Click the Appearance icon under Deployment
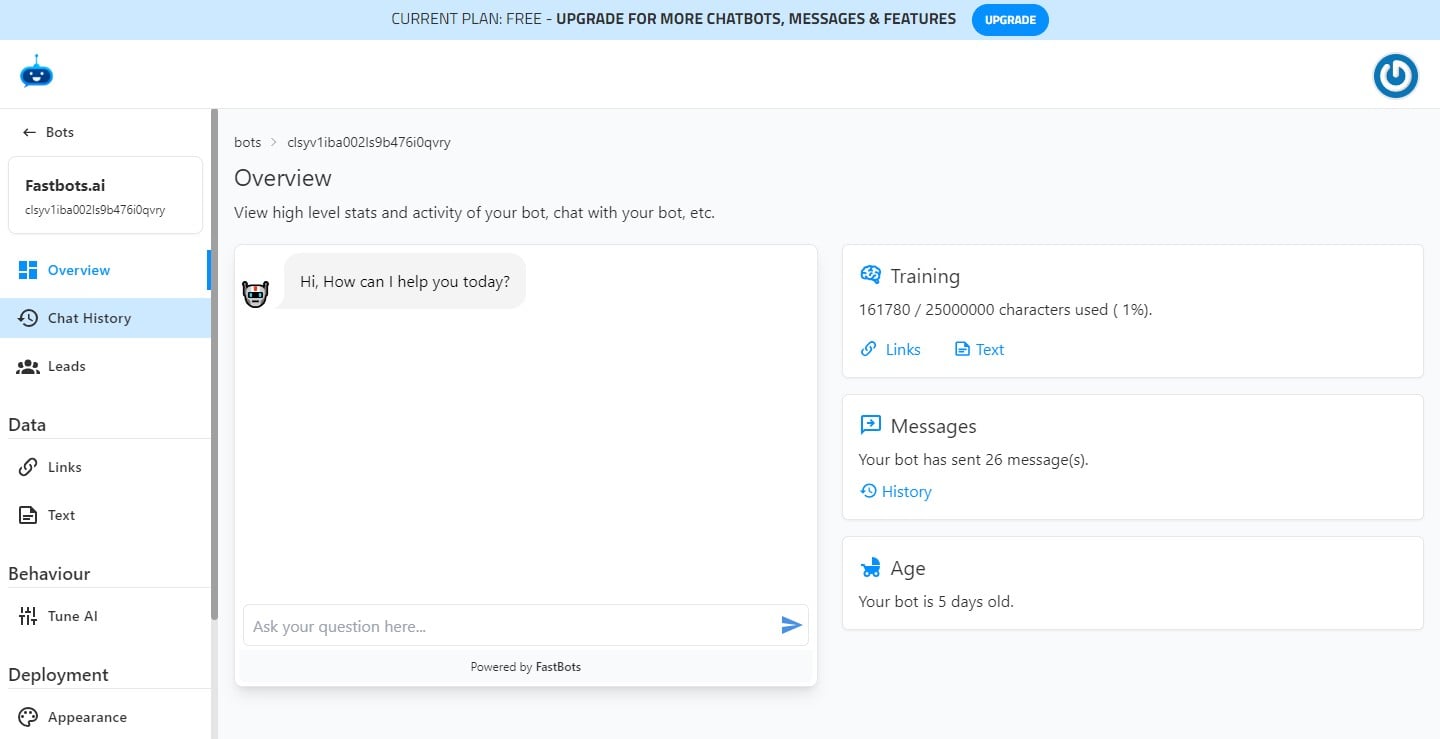This screenshot has height=739, width=1440. coord(27,717)
